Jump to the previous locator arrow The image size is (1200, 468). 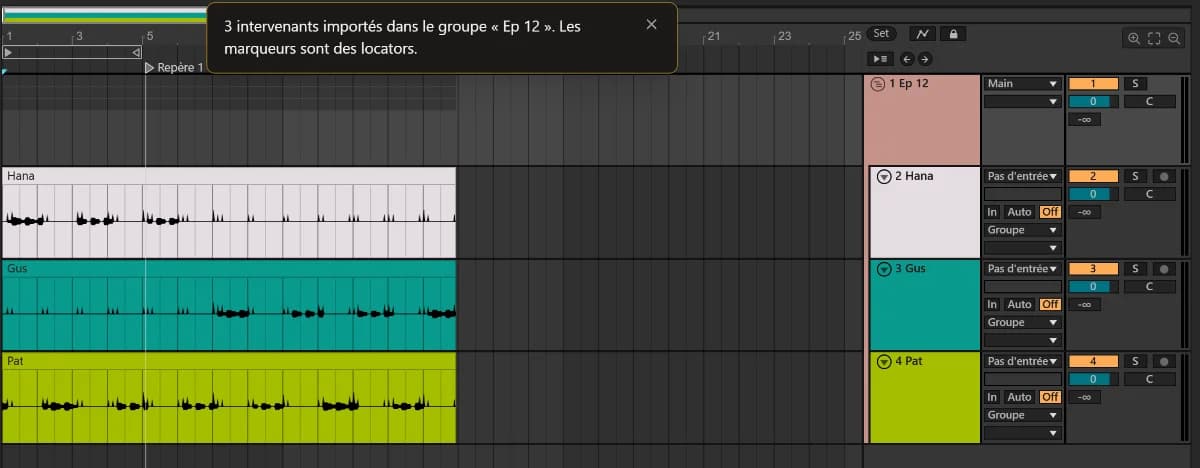pyautogui.click(x=906, y=59)
